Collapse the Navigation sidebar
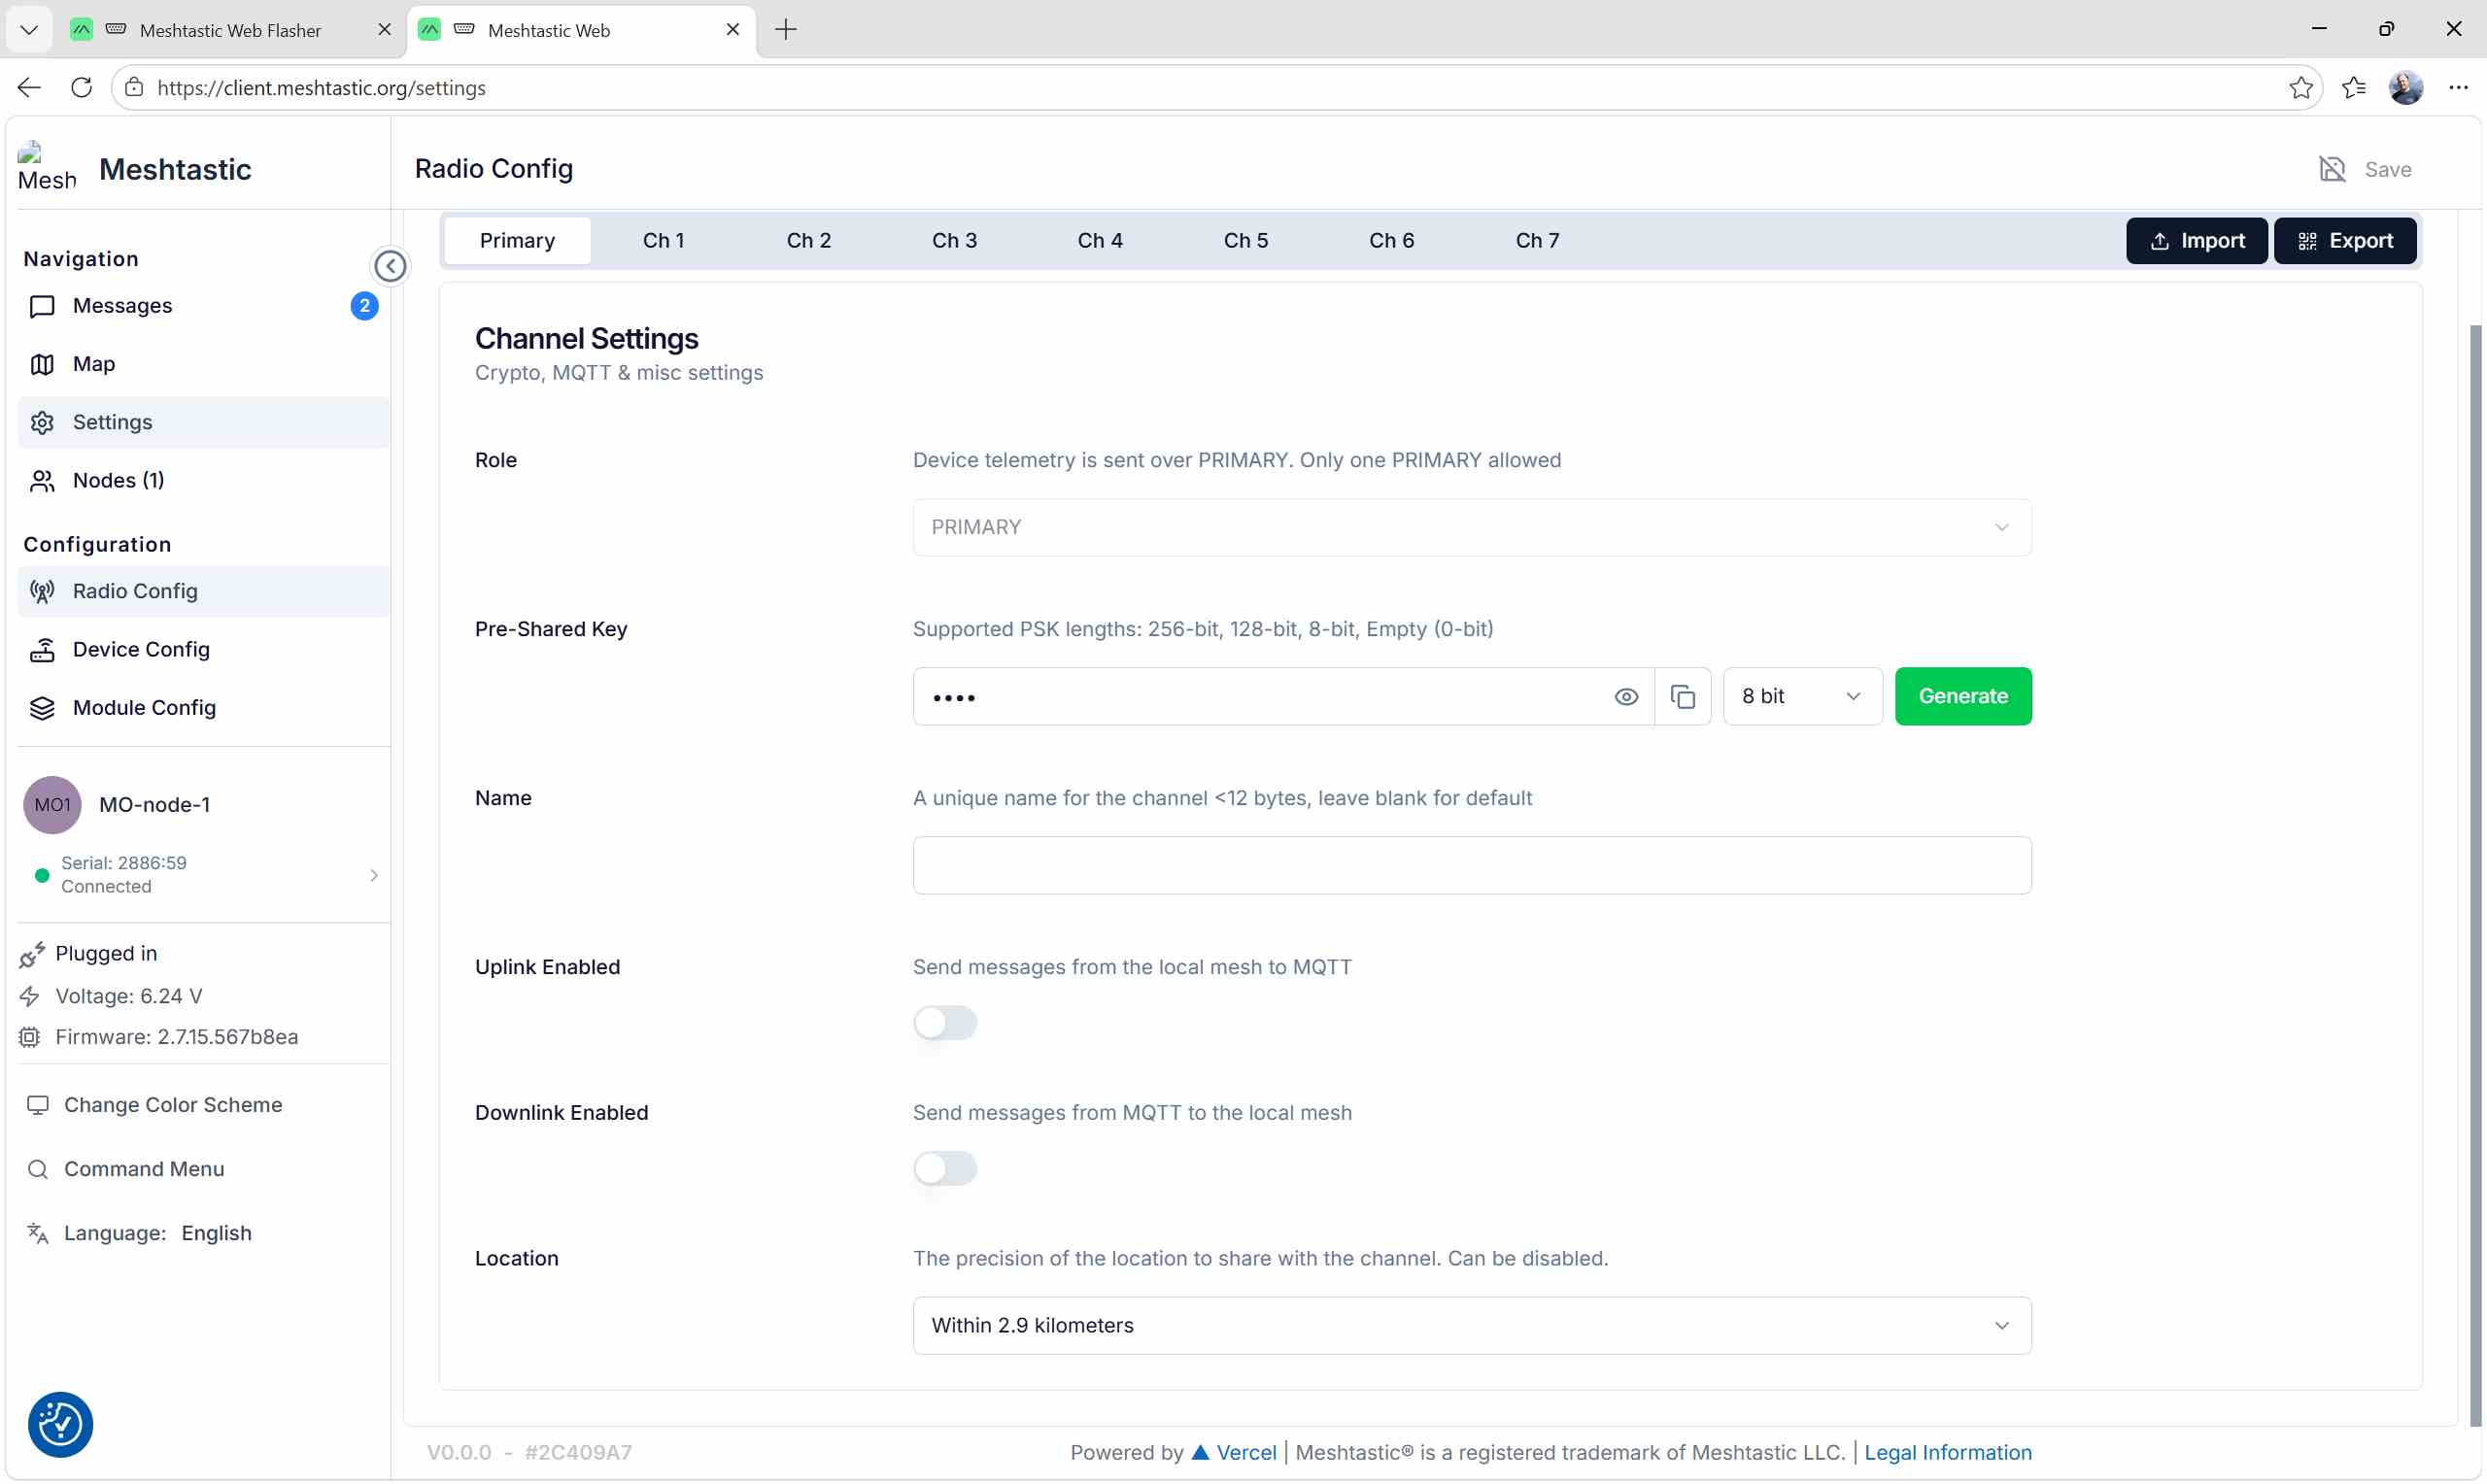2487x1484 pixels. pos(390,265)
